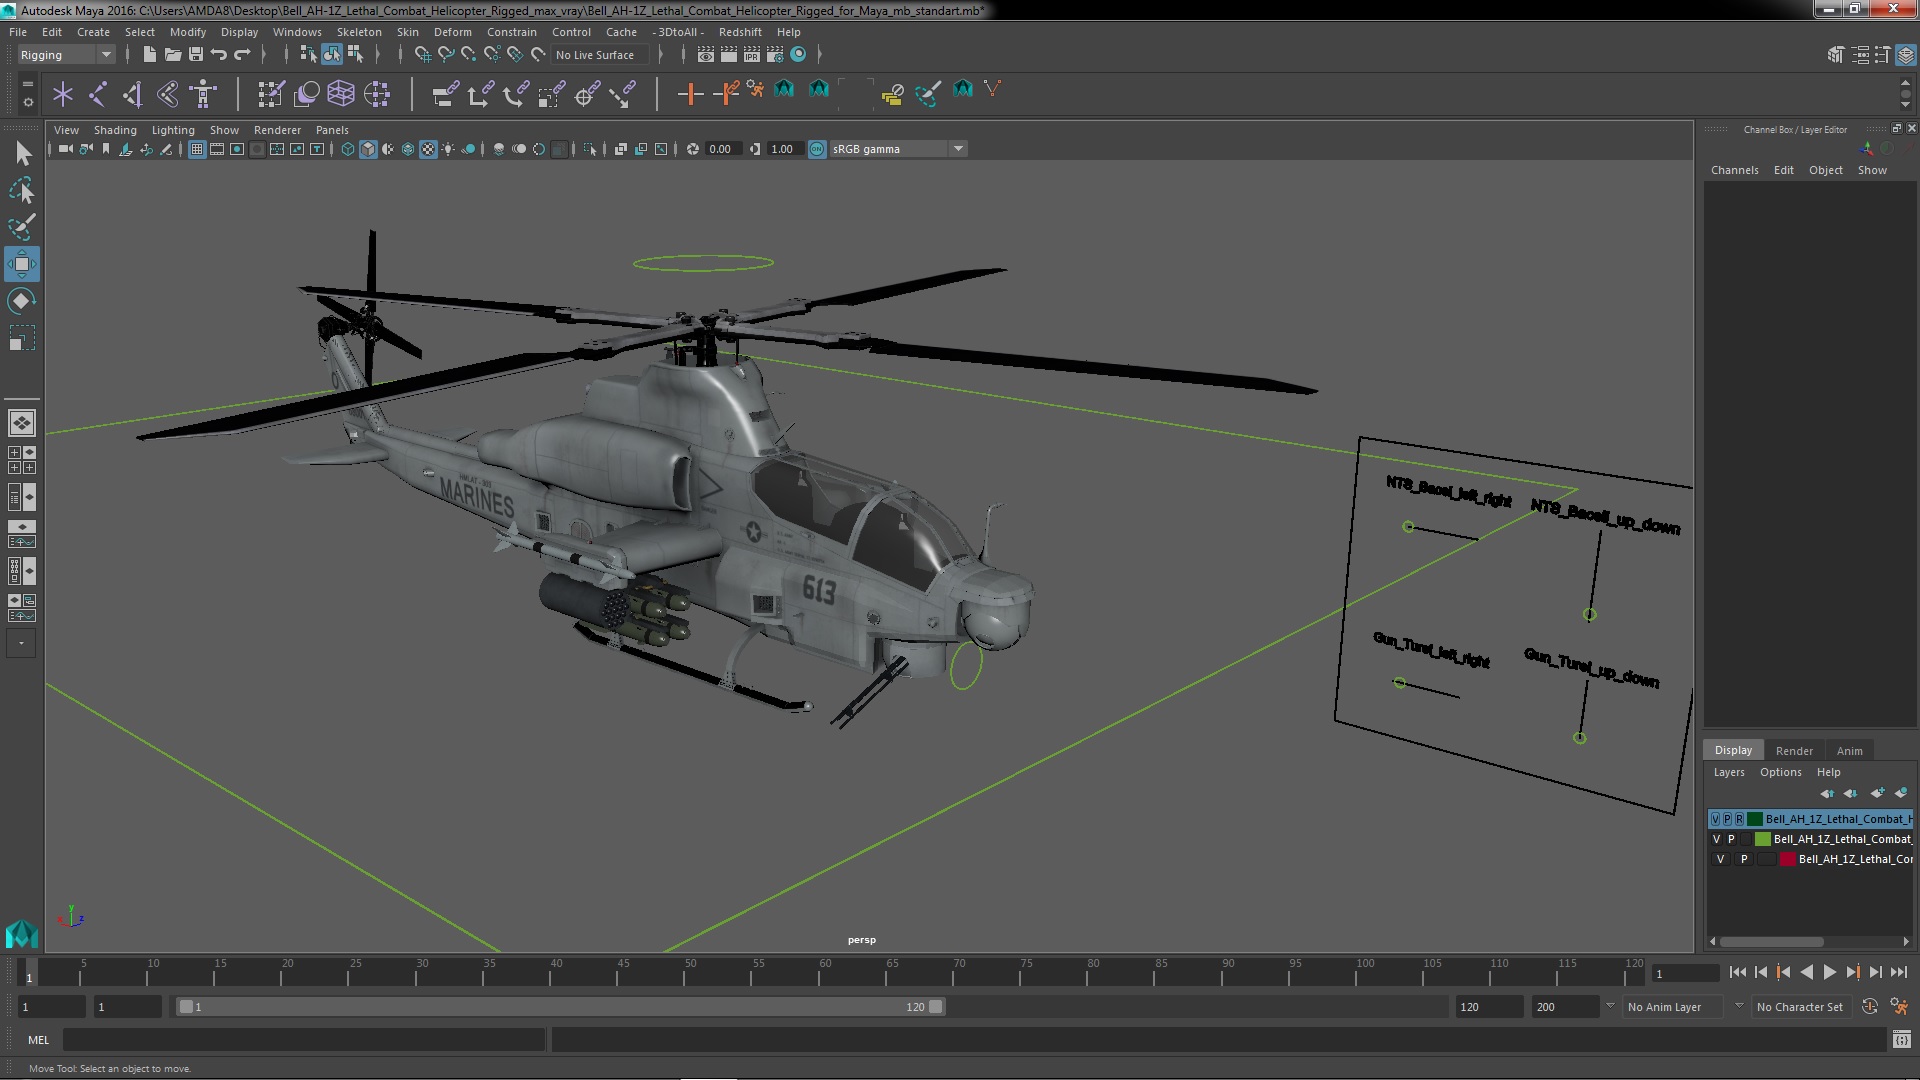Image resolution: width=1920 pixels, height=1080 pixels.
Task: Click the HumanIK character figure icon
Action: coord(203,94)
